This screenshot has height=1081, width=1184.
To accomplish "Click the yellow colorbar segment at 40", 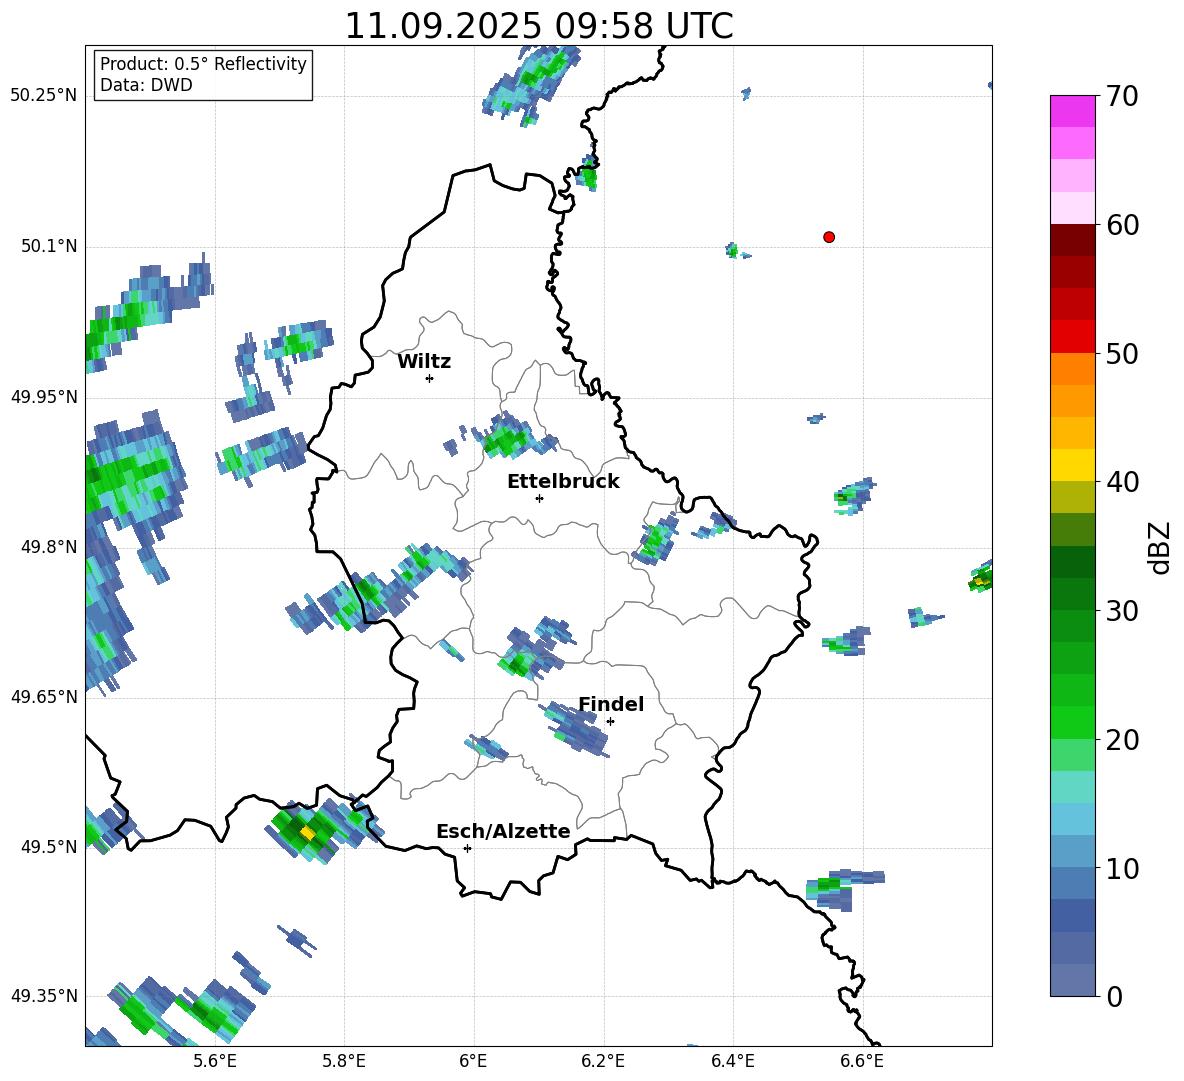I will coord(1072,465).
